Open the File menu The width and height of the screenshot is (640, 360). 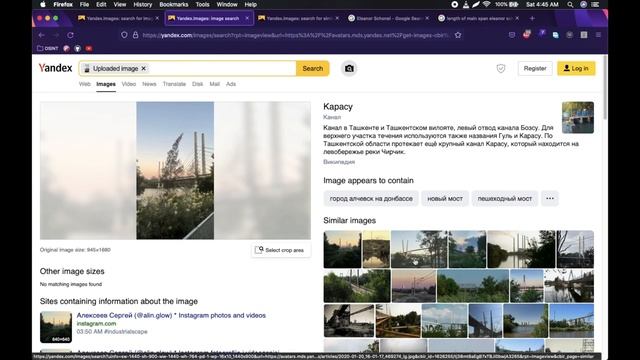[x=84, y=4]
